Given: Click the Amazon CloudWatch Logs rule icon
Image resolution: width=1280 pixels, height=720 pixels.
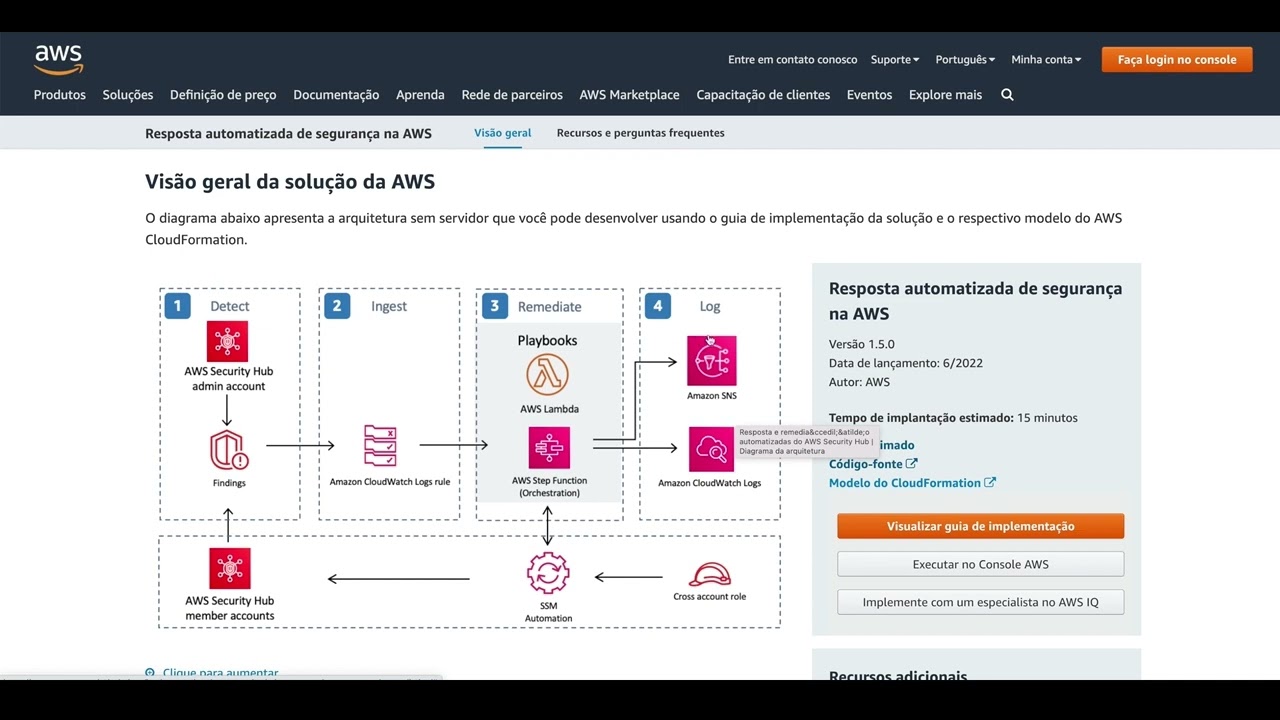Looking at the screenshot, I should click(x=380, y=445).
